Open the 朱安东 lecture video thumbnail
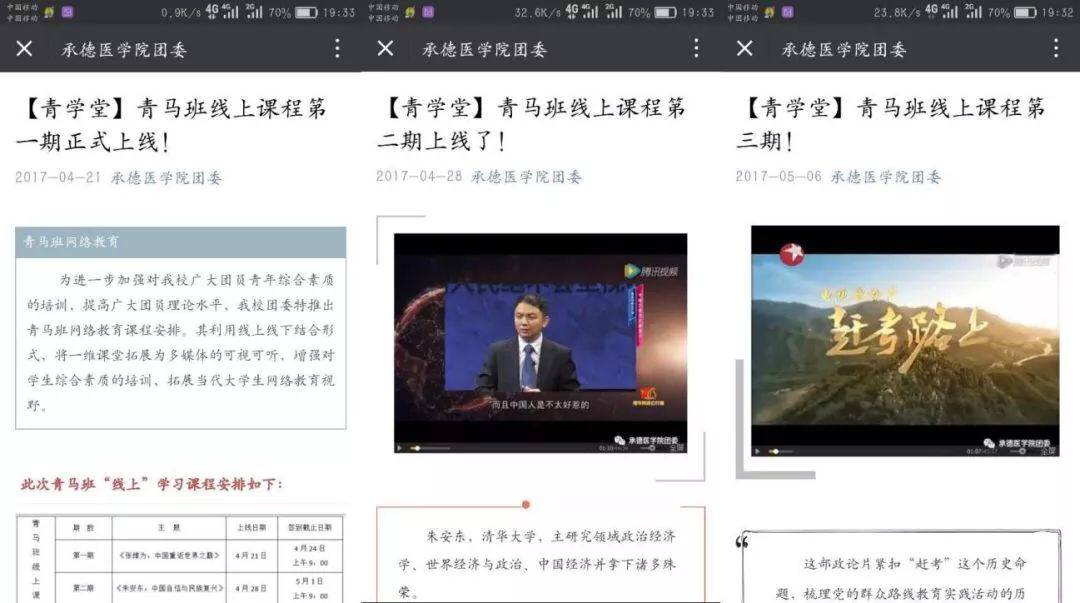Screen dimensions: 1080x603 point(541,343)
